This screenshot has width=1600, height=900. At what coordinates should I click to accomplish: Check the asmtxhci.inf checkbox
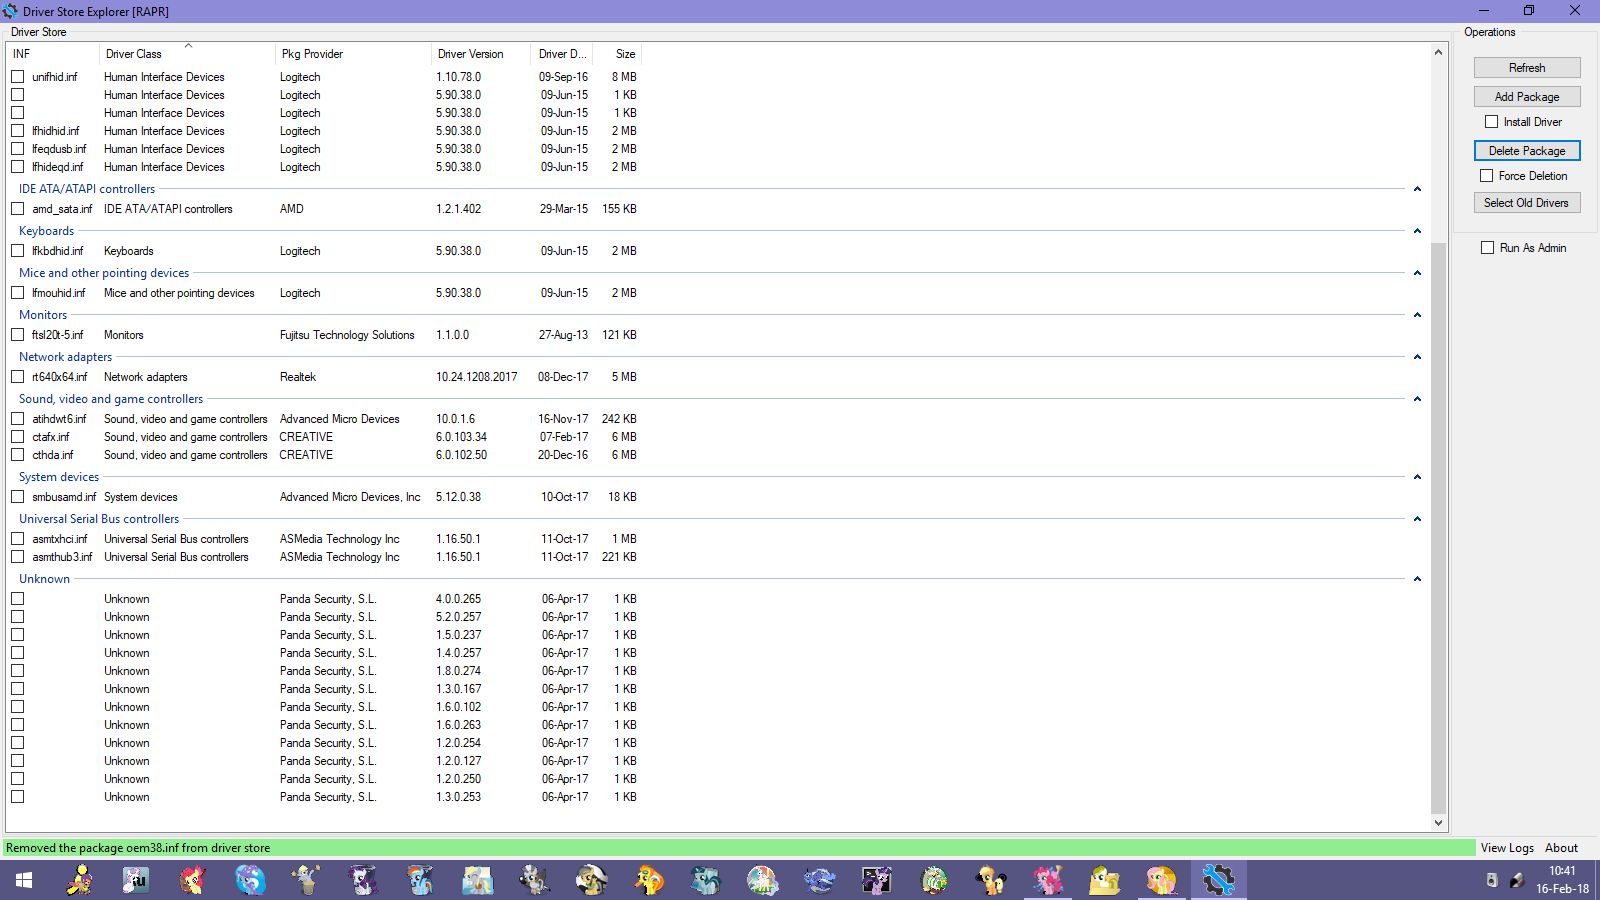click(18, 539)
